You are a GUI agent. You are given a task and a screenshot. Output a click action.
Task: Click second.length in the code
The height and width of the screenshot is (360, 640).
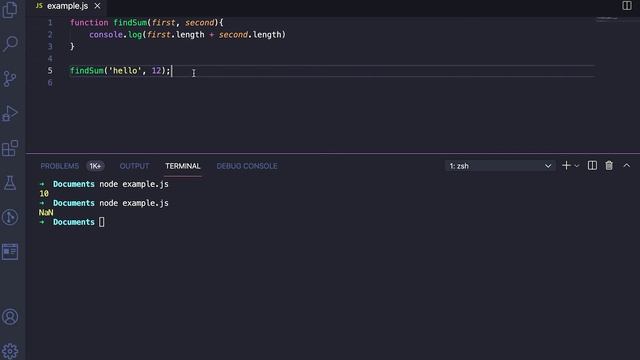[x=250, y=35]
